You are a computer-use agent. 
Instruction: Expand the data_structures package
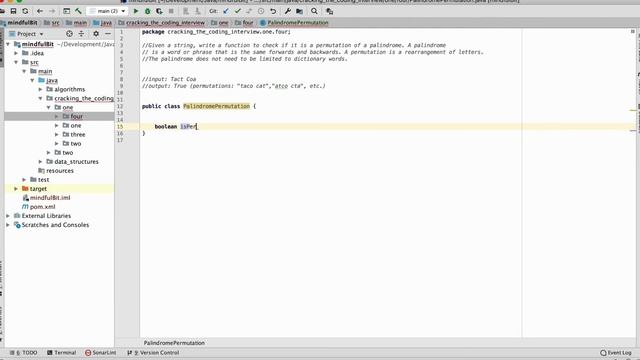tap(40, 162)
